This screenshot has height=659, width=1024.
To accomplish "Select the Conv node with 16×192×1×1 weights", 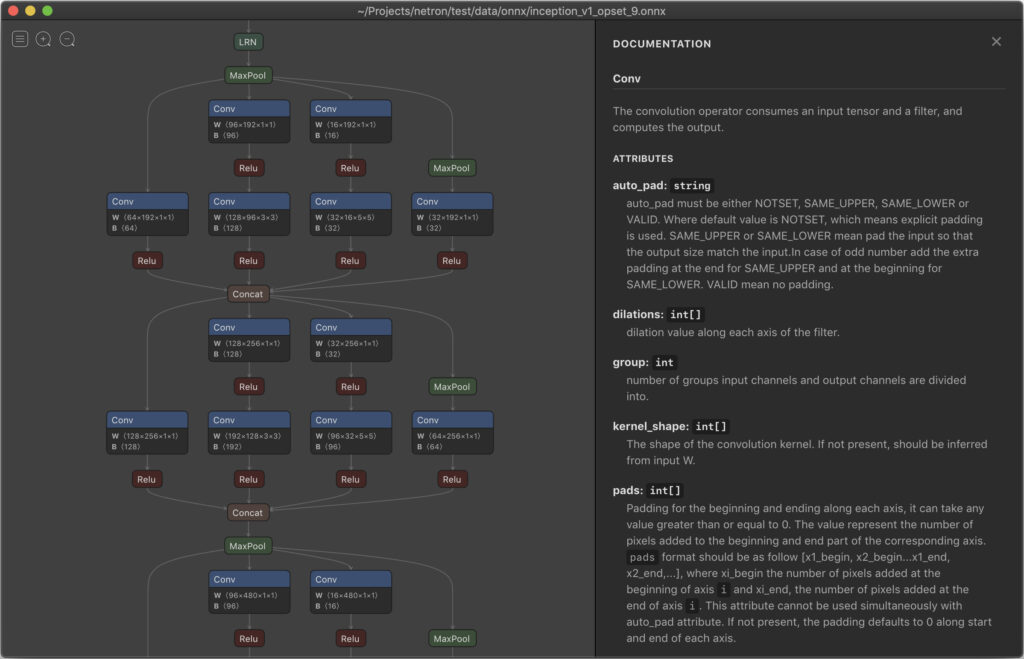I will click(x=350, y=107).
